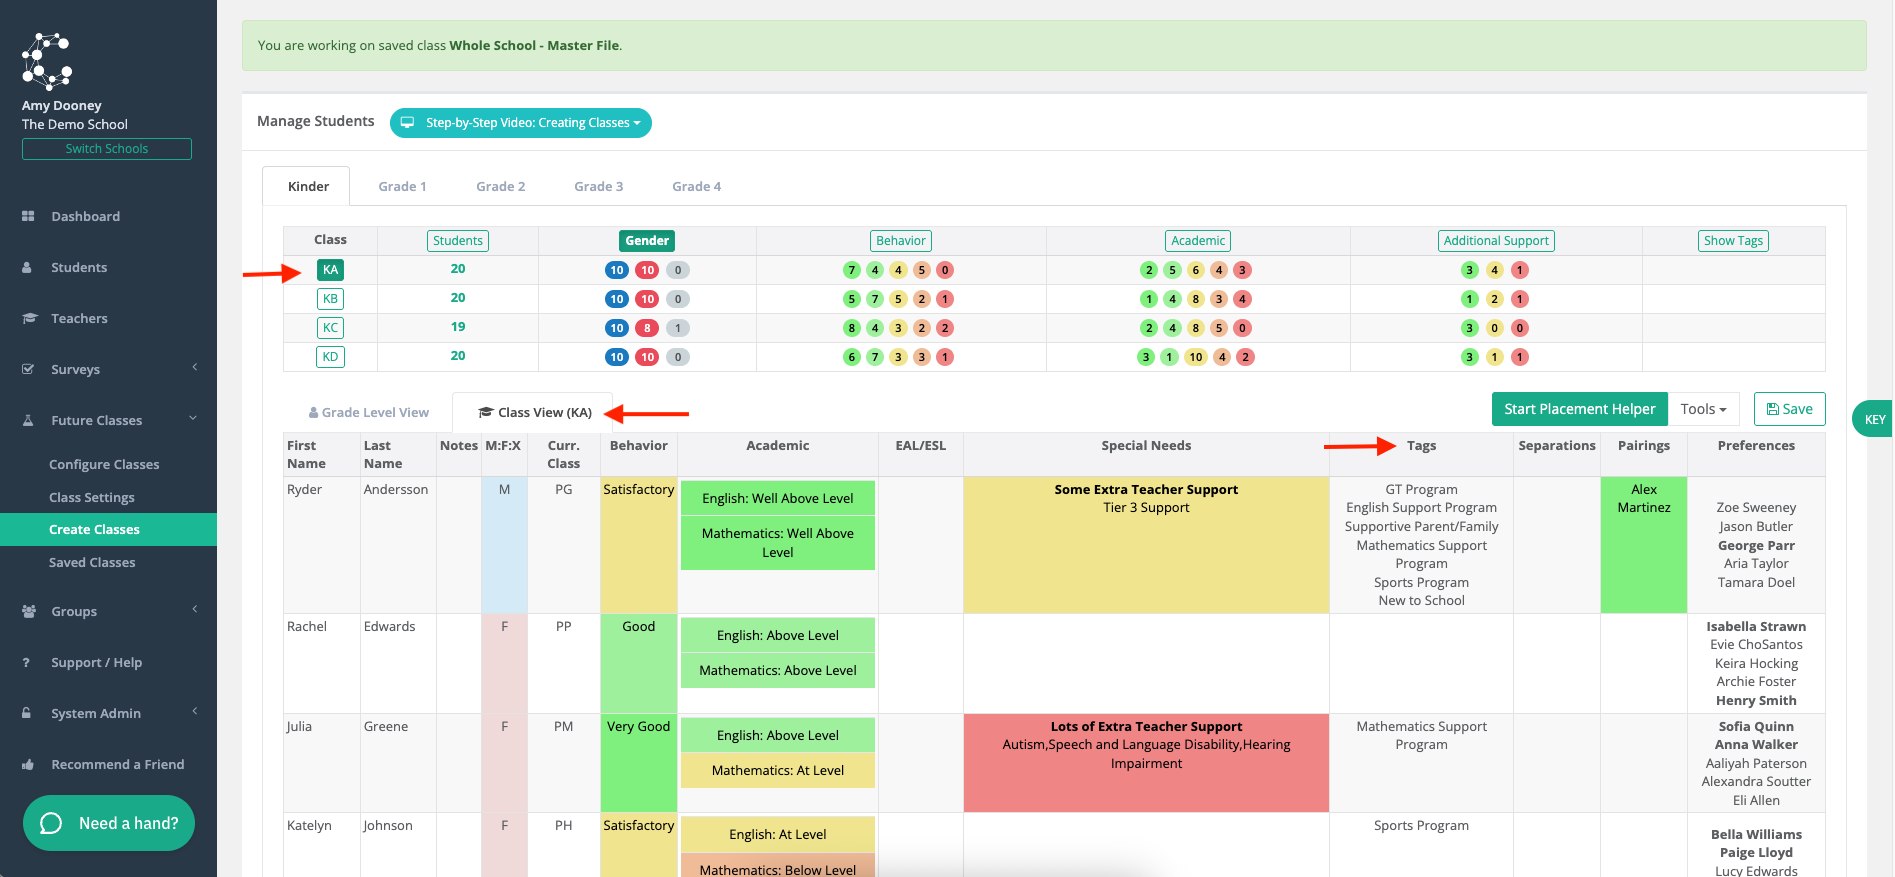Image resolution: width=1895 pixels, height=877 pixels.
Task: Click the Curr. Class column header
Action: click(563, 455)
